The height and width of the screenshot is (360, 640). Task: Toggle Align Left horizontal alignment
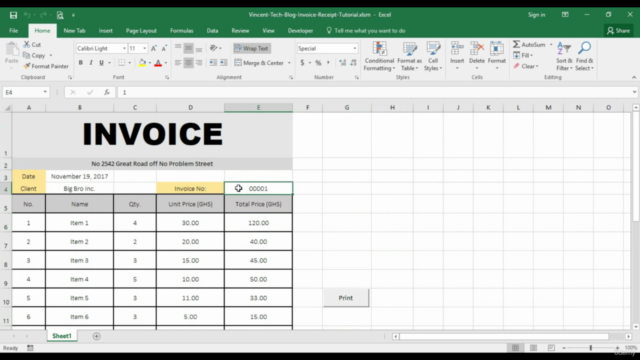pos(178,63)
